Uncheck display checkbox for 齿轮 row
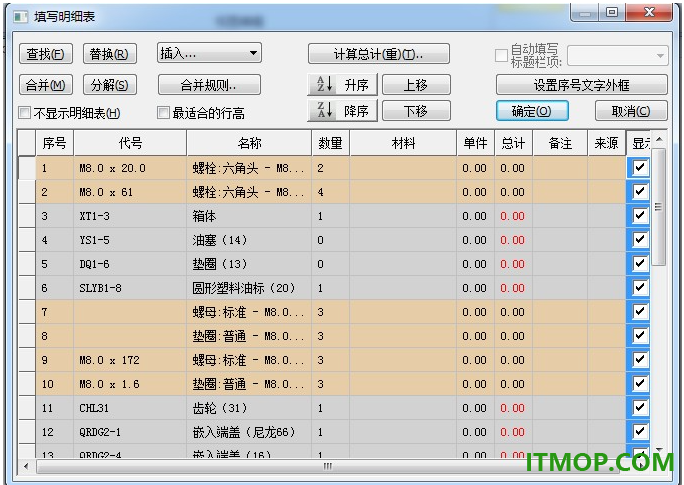The image size is (684, 485). point(640,407)
